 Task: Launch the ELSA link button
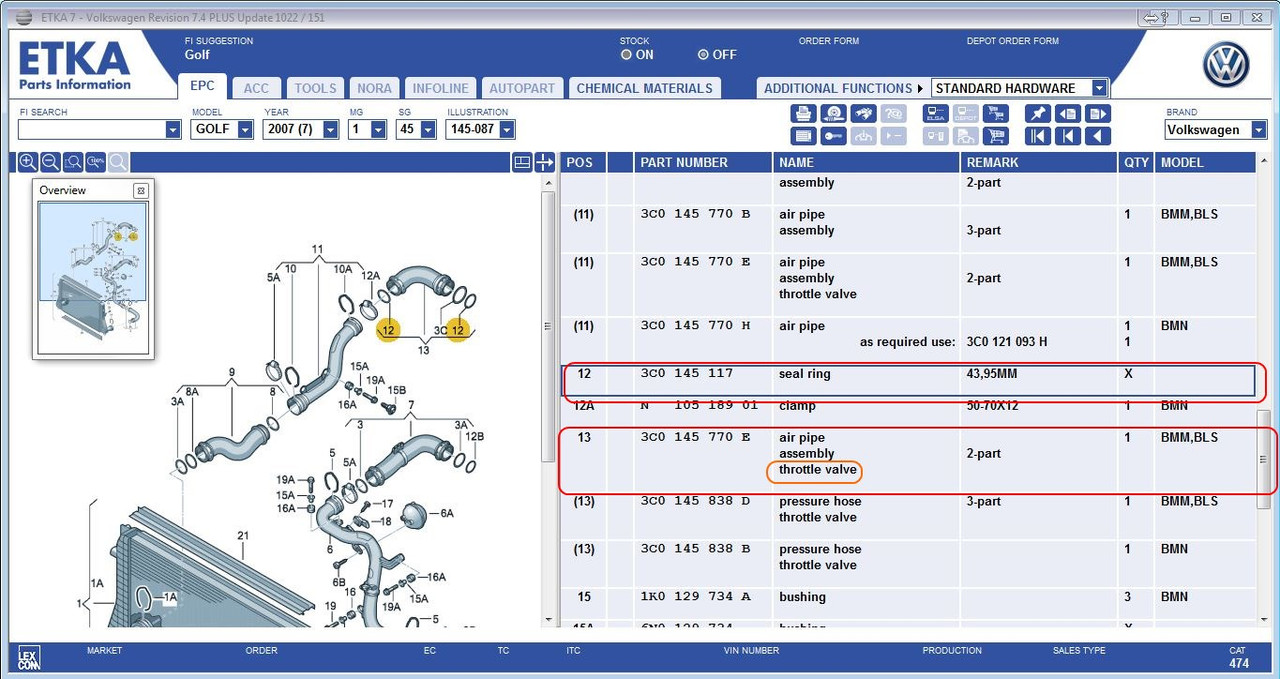935,114
